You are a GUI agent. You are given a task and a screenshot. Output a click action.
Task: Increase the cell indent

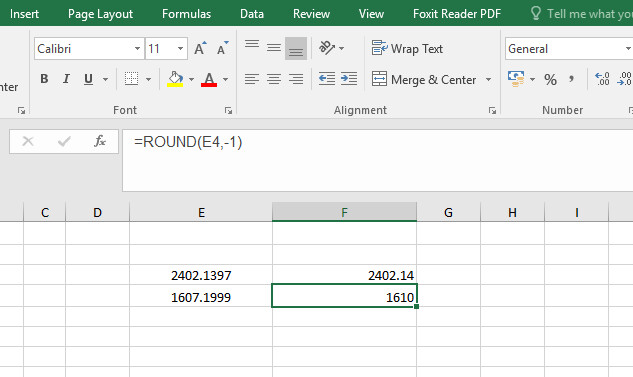(x=349, y=79)
